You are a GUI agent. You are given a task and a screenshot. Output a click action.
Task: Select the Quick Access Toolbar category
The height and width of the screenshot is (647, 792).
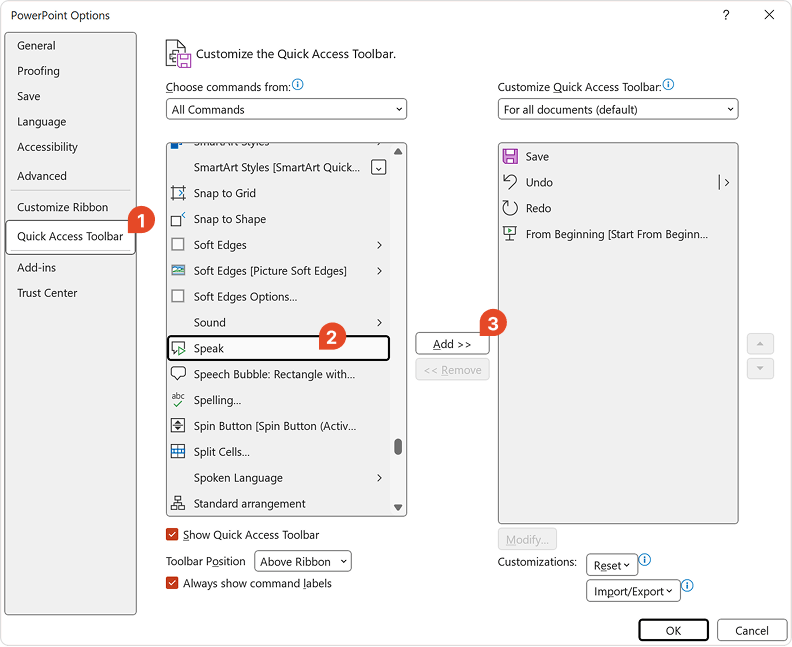coord(70,236)
